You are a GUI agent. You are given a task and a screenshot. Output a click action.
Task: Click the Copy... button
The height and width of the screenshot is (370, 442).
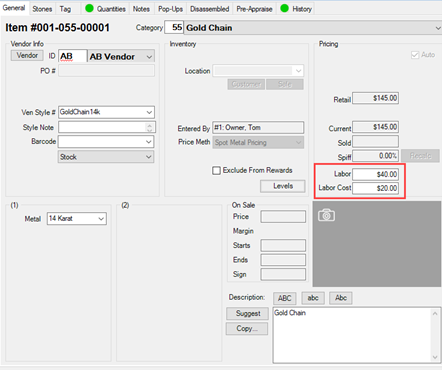point(247,328)
